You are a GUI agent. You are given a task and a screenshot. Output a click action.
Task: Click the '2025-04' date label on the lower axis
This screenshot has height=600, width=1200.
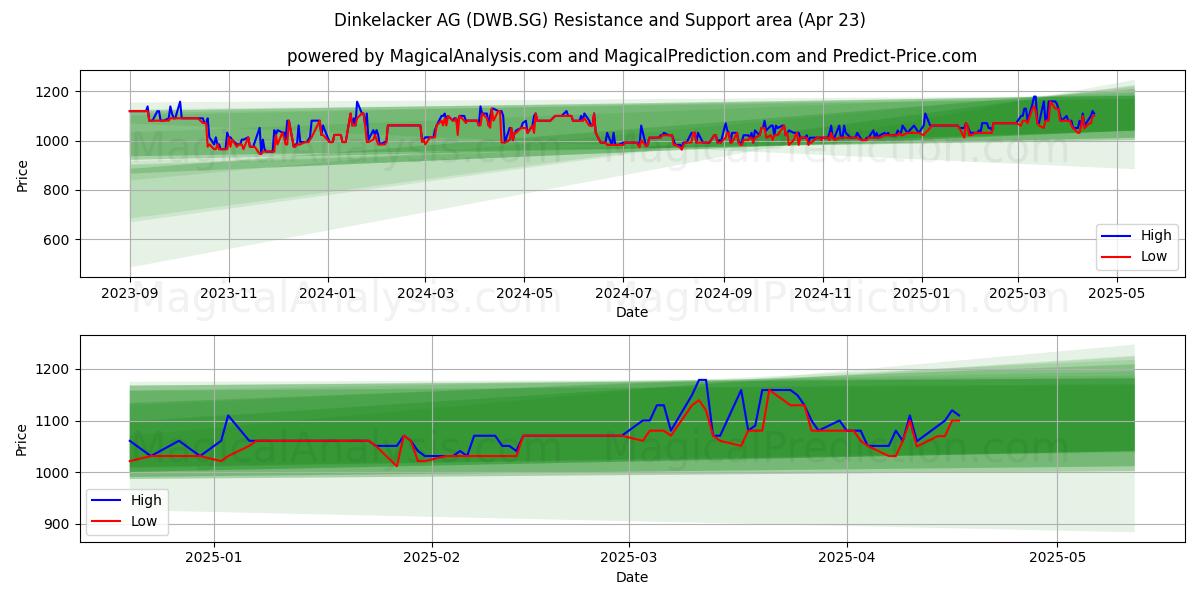[847, 558]
